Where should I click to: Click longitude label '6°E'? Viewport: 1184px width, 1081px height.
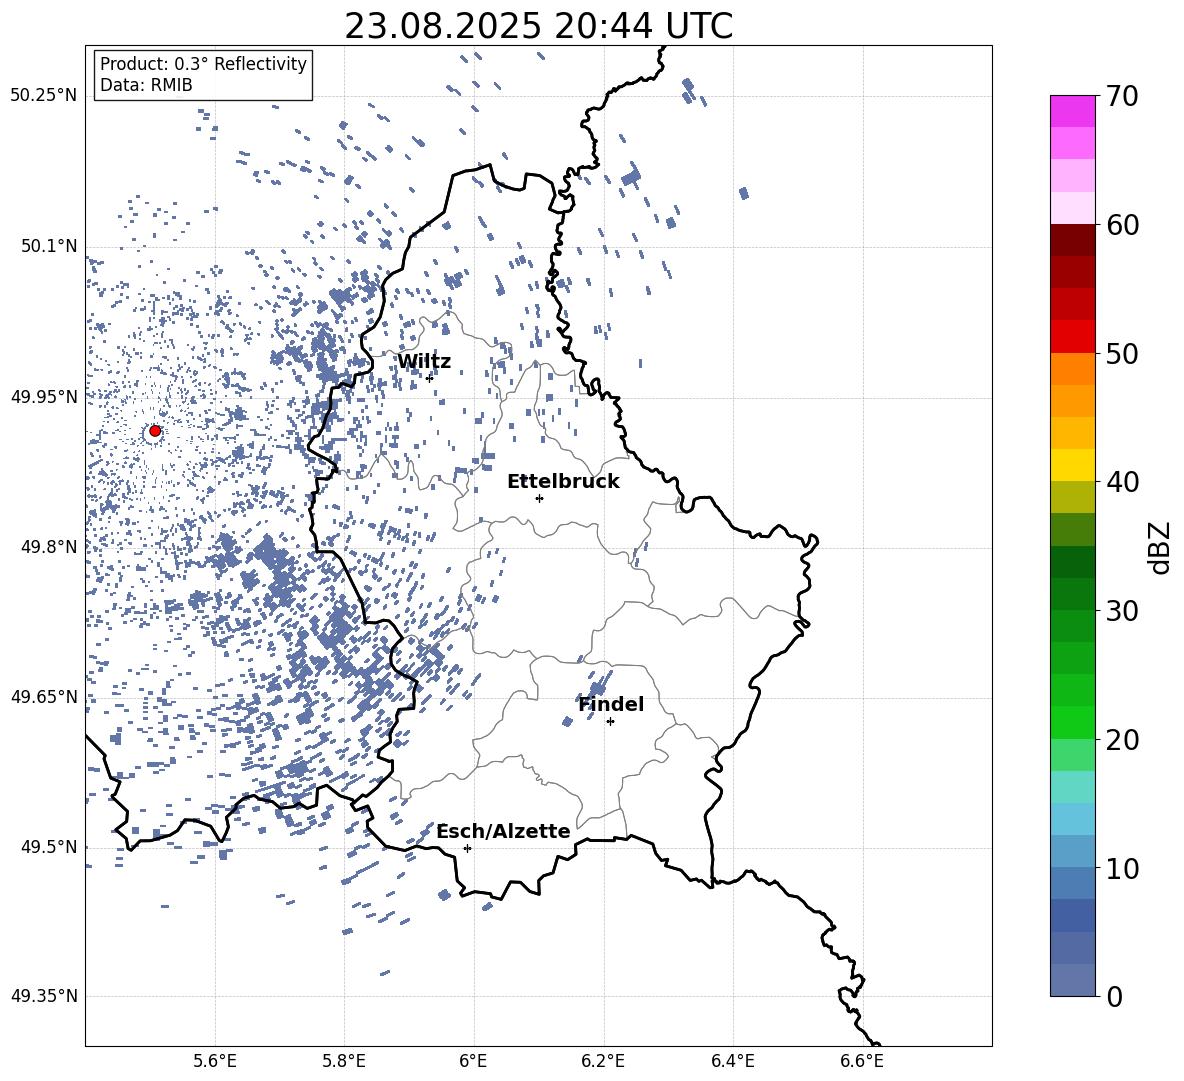coord(473,1061)
